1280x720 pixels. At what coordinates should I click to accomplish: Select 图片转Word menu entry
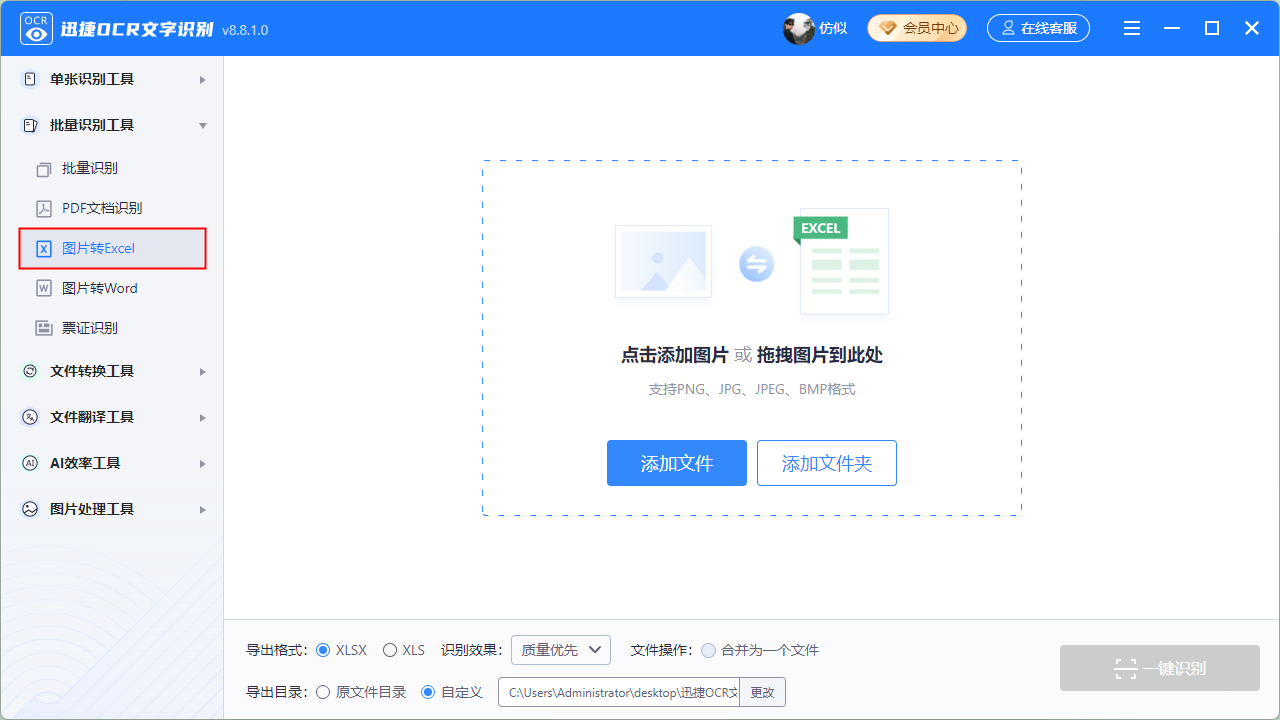point(112,288)
